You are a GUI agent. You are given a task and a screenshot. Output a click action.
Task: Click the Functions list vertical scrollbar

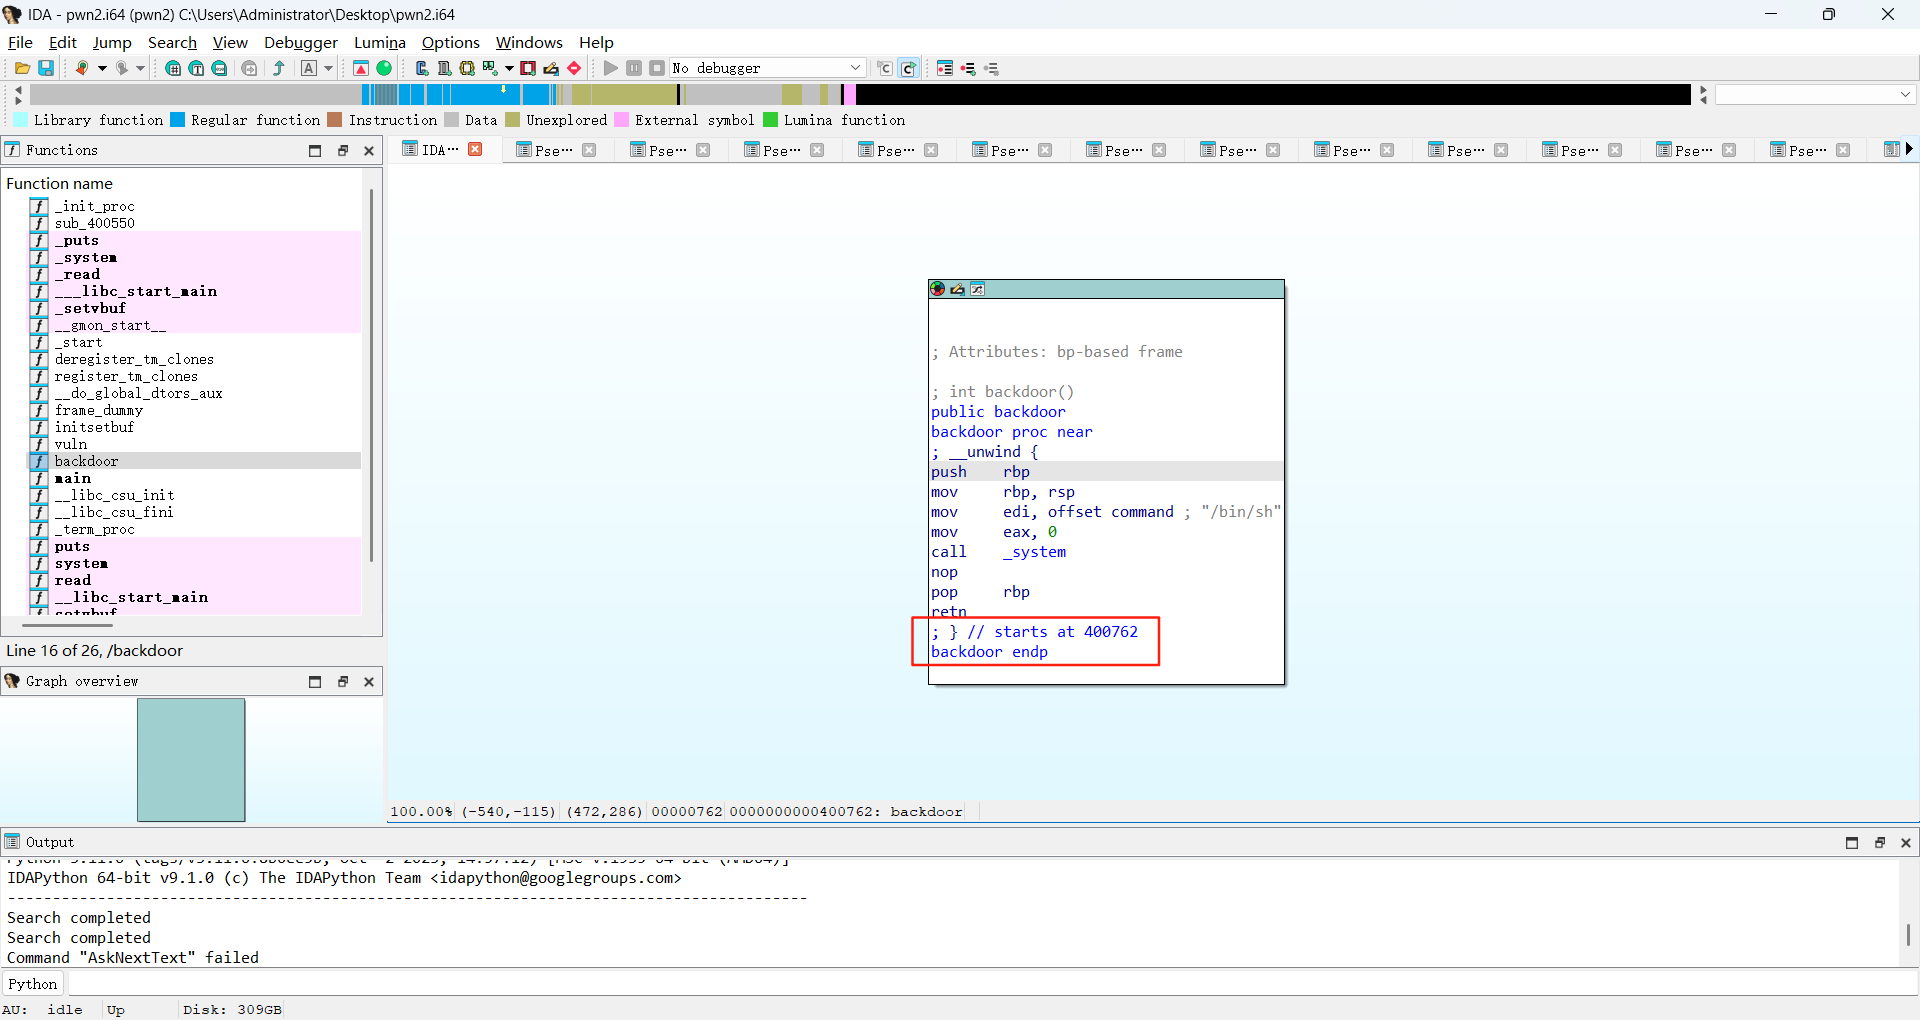(x=371, y=375)
